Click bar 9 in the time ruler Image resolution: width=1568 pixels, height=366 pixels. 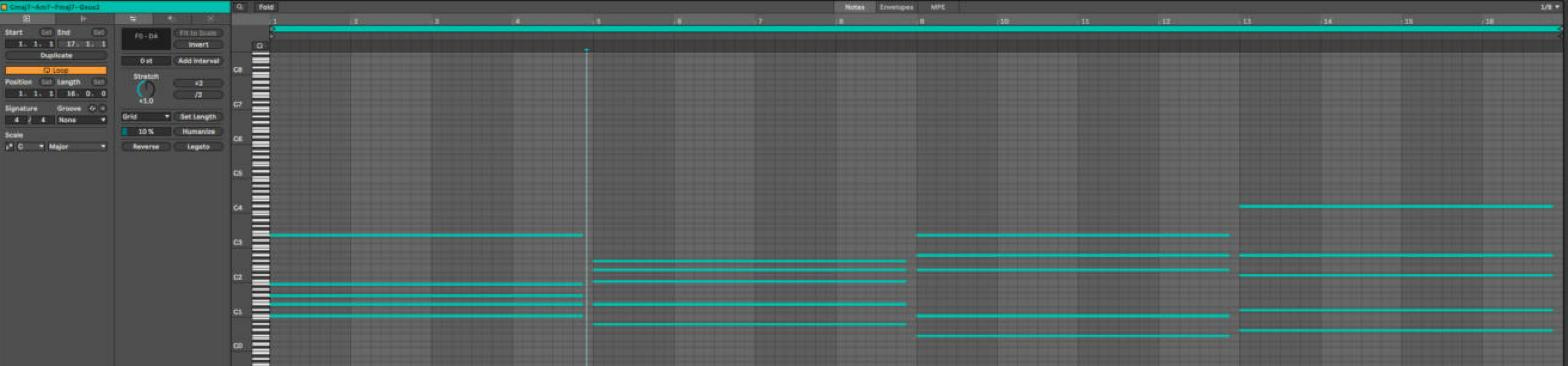click(921, 21)
